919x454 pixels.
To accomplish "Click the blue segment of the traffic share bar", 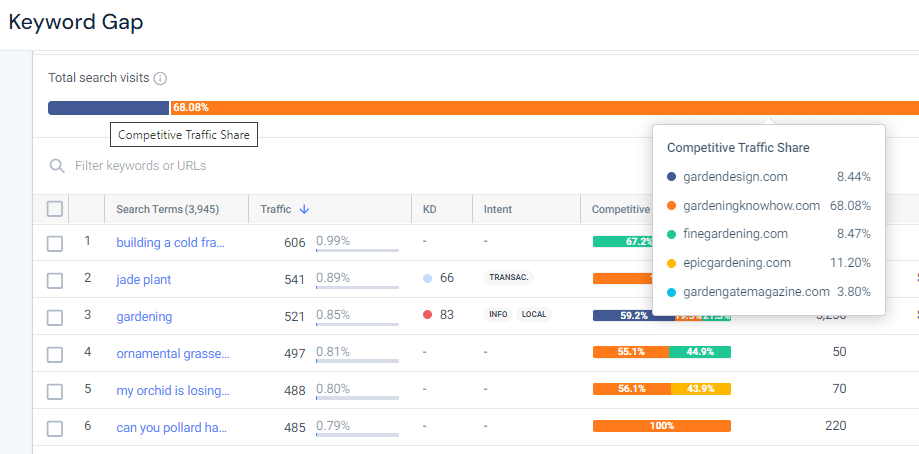I will coord(108,108).
